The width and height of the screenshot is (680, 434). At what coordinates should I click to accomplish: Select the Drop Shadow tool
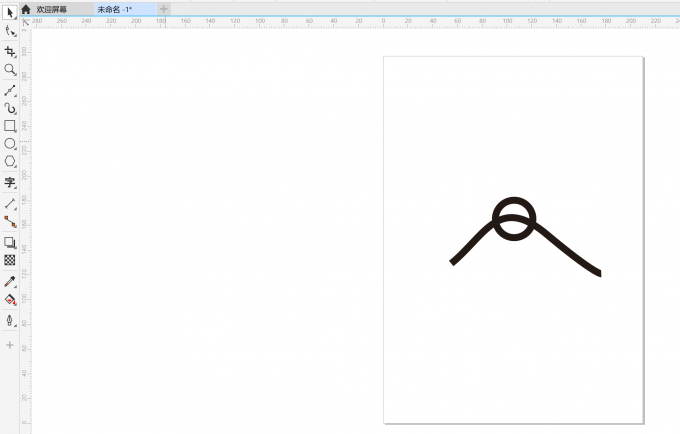[10, 242]
